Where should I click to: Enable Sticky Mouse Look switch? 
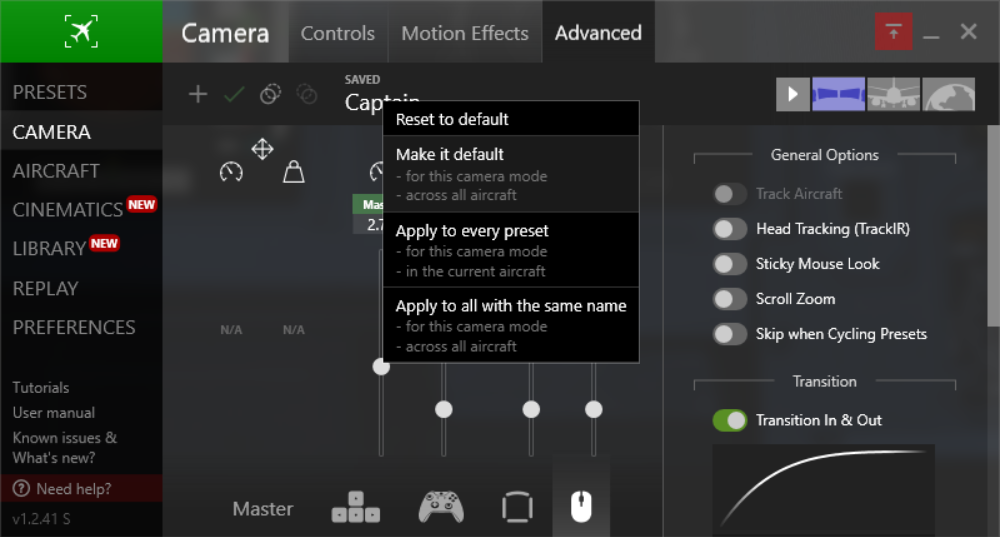tap(730, 264)
